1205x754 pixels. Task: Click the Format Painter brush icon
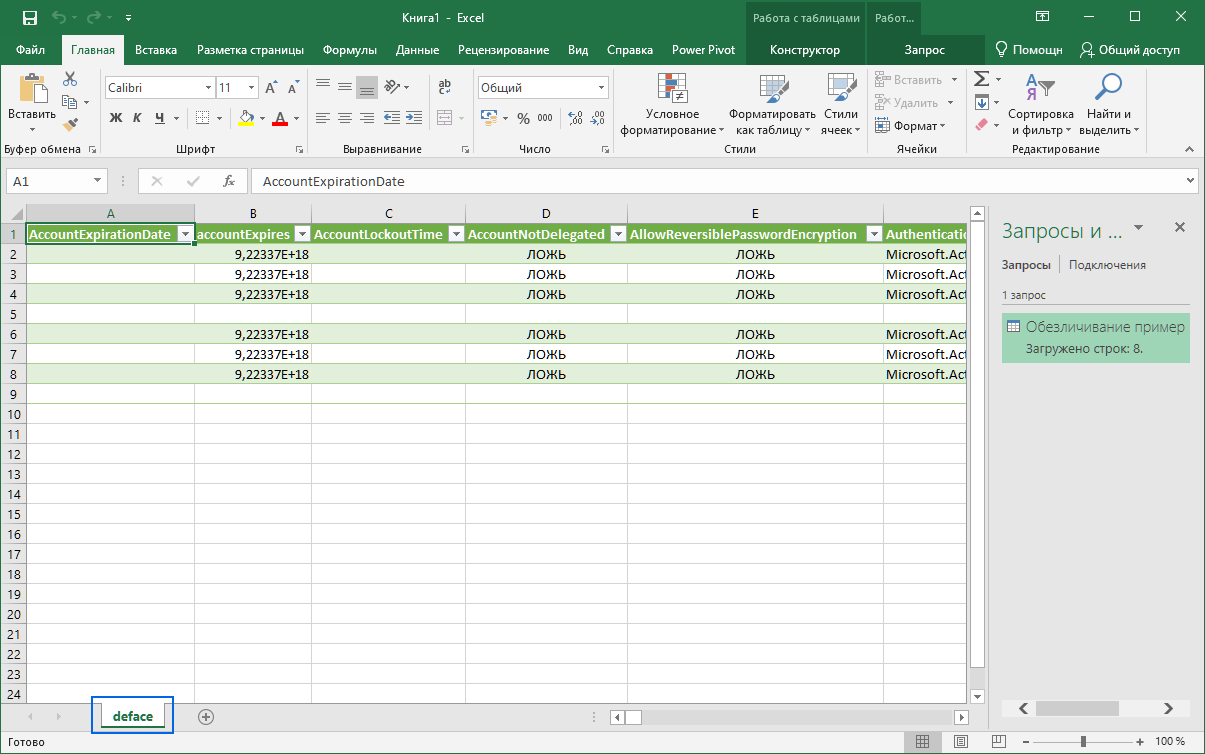[70, 126]
